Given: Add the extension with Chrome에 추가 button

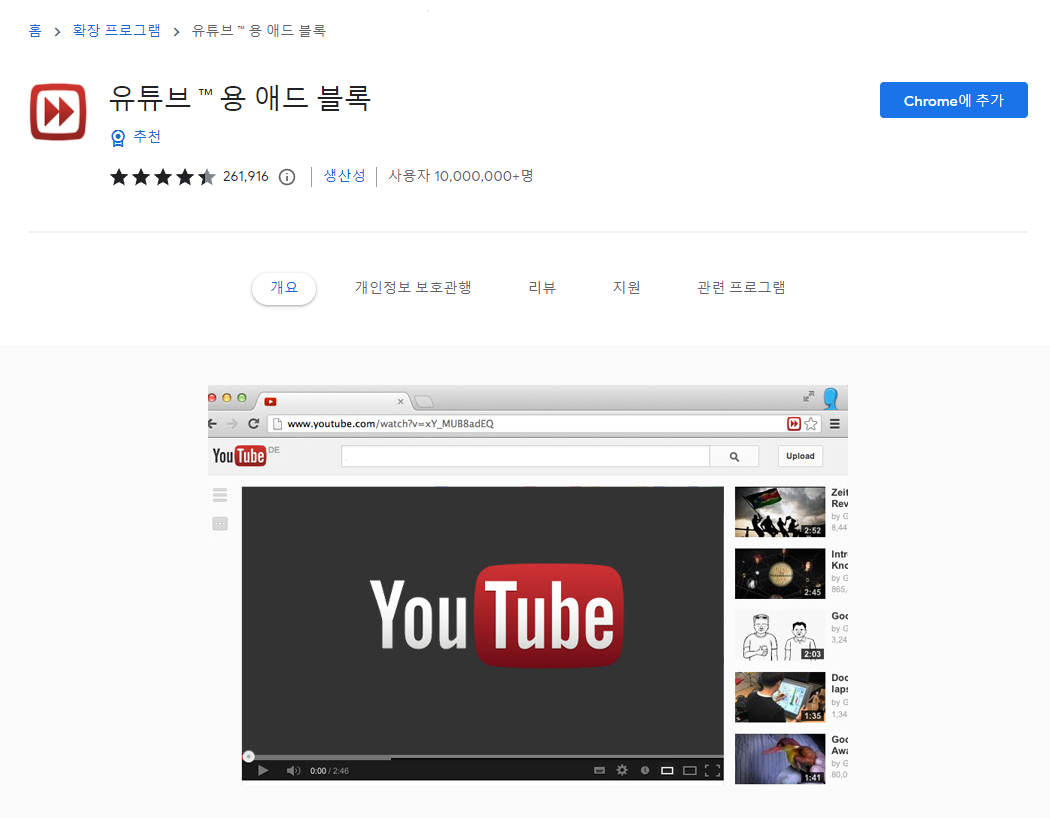Looking at the screenshot, I should point(953,100).
